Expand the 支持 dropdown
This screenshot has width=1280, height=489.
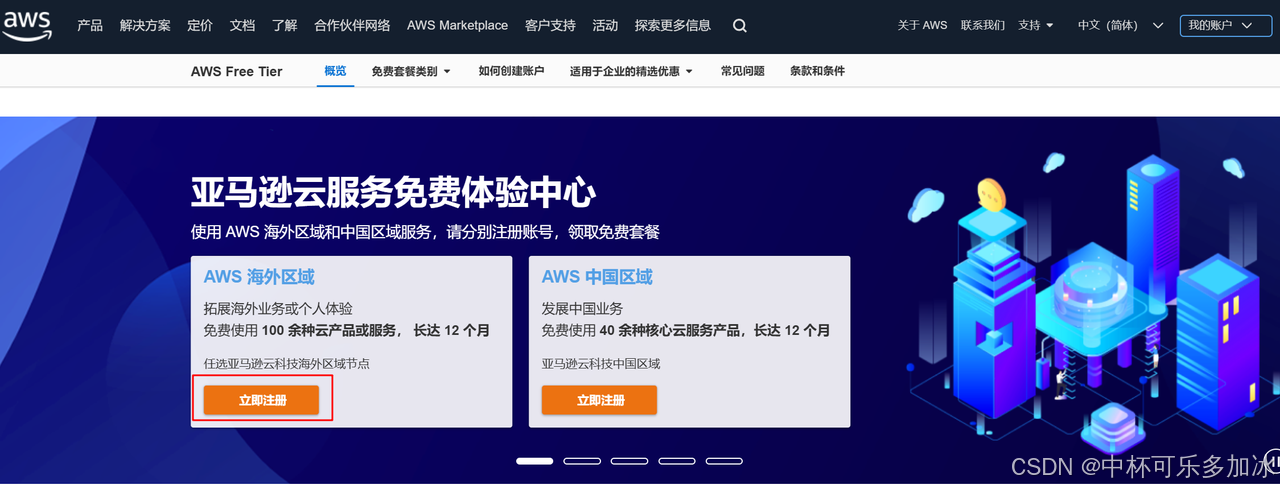pyautogui.click(x=1036, y=26)
